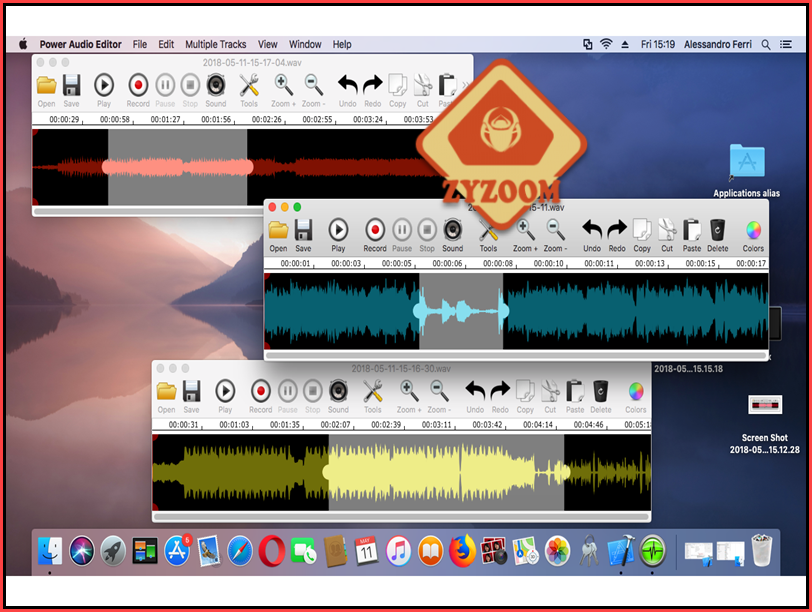Click the Wi-Fi status icon
Viewport: 812px width, 612px height.
coord(606,45)
